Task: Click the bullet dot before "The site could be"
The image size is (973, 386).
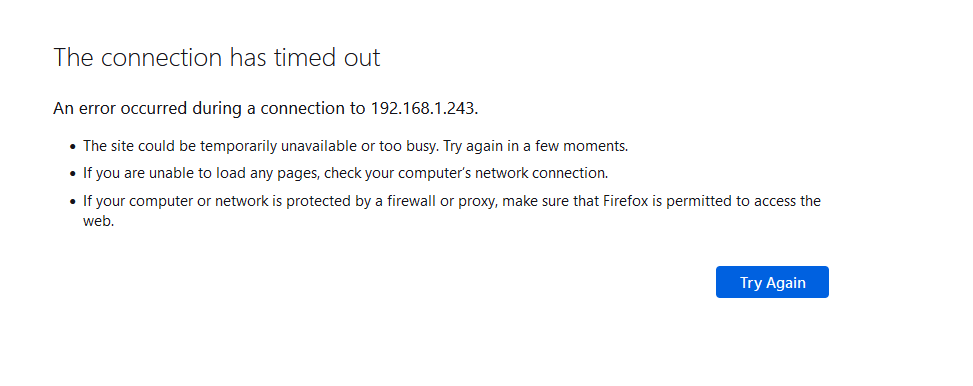Action: point(73,147)
